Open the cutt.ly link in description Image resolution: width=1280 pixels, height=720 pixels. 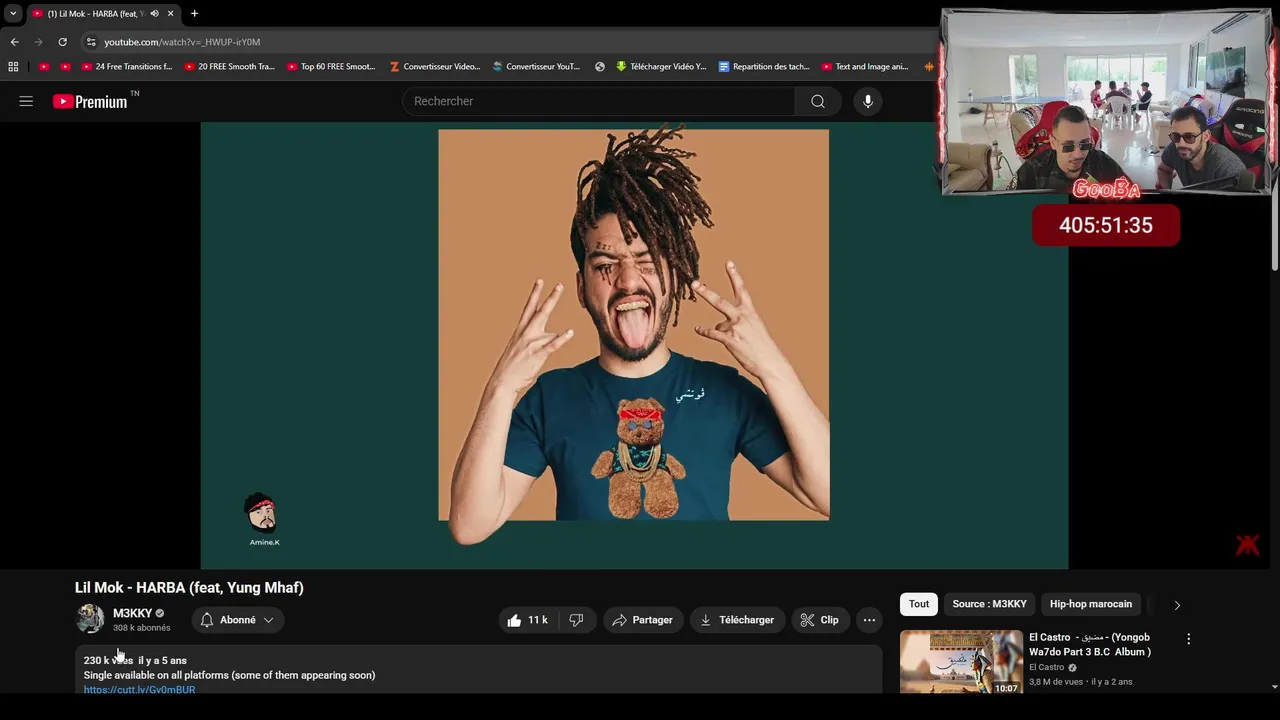click(139, 690)
